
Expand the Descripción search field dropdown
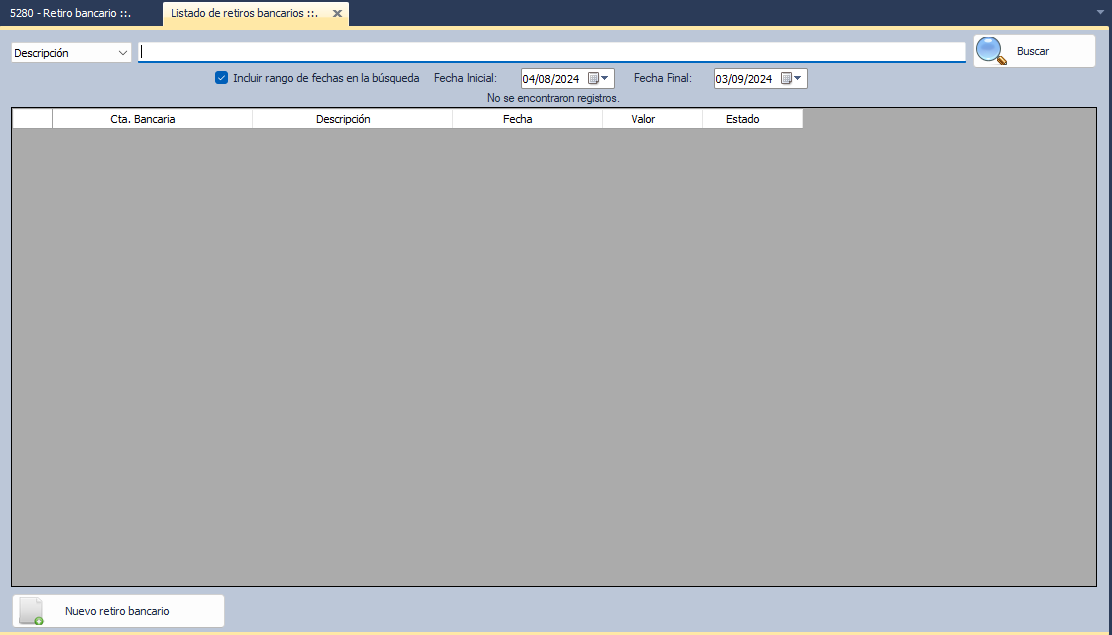click(122, 53)
